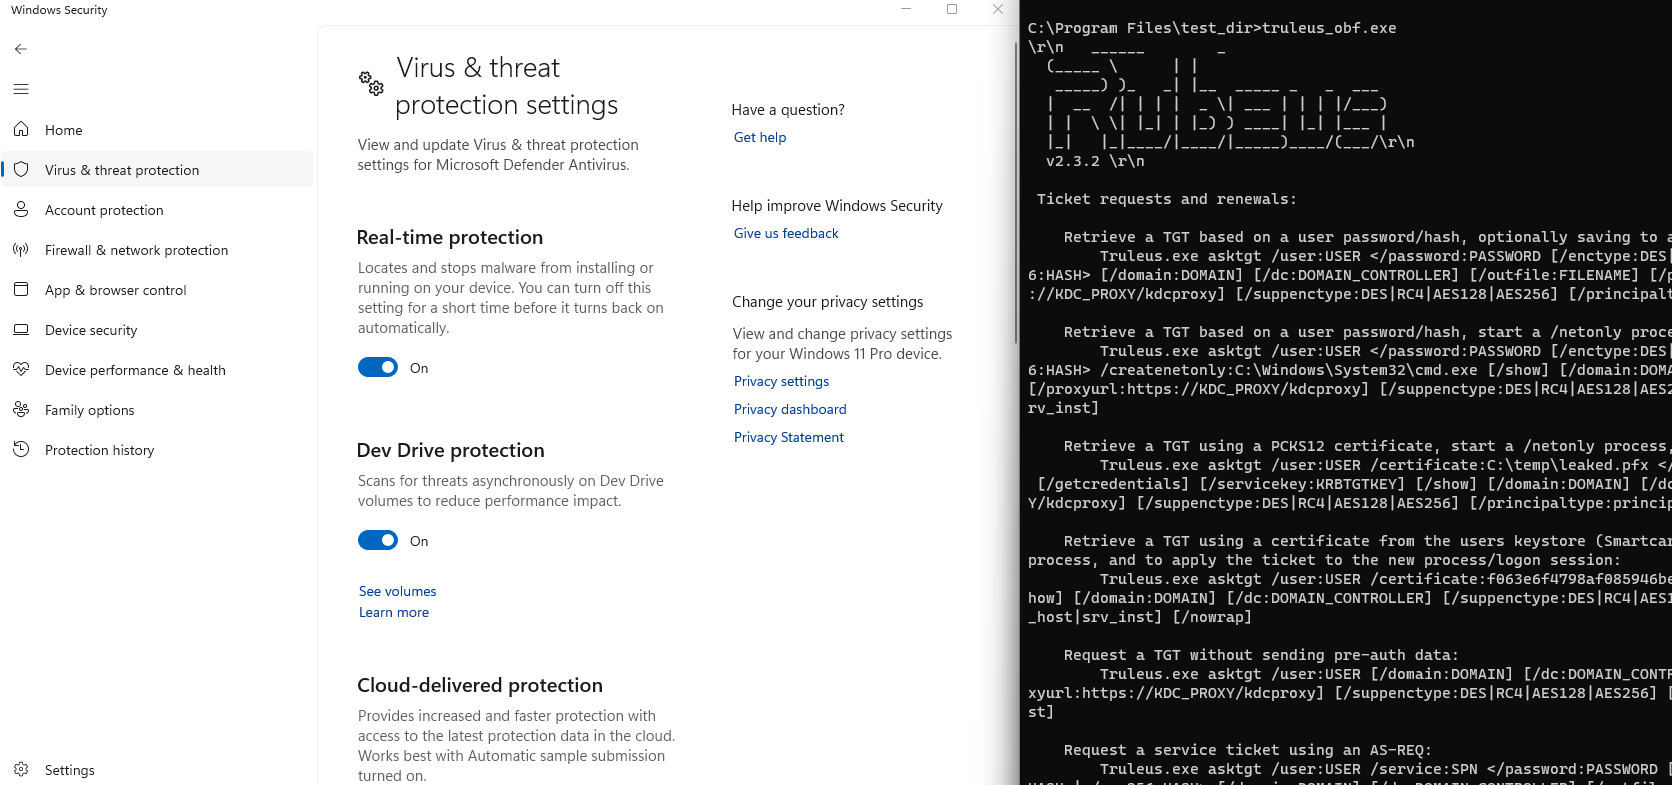Click the 'Have a question?' heading
The width and height of the screenshot is (1672, 785).
(x=788, y=110)
